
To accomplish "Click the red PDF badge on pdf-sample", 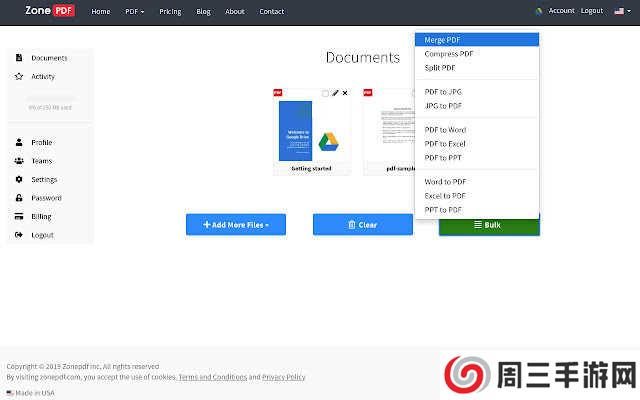I will click(x=367, y=93).
